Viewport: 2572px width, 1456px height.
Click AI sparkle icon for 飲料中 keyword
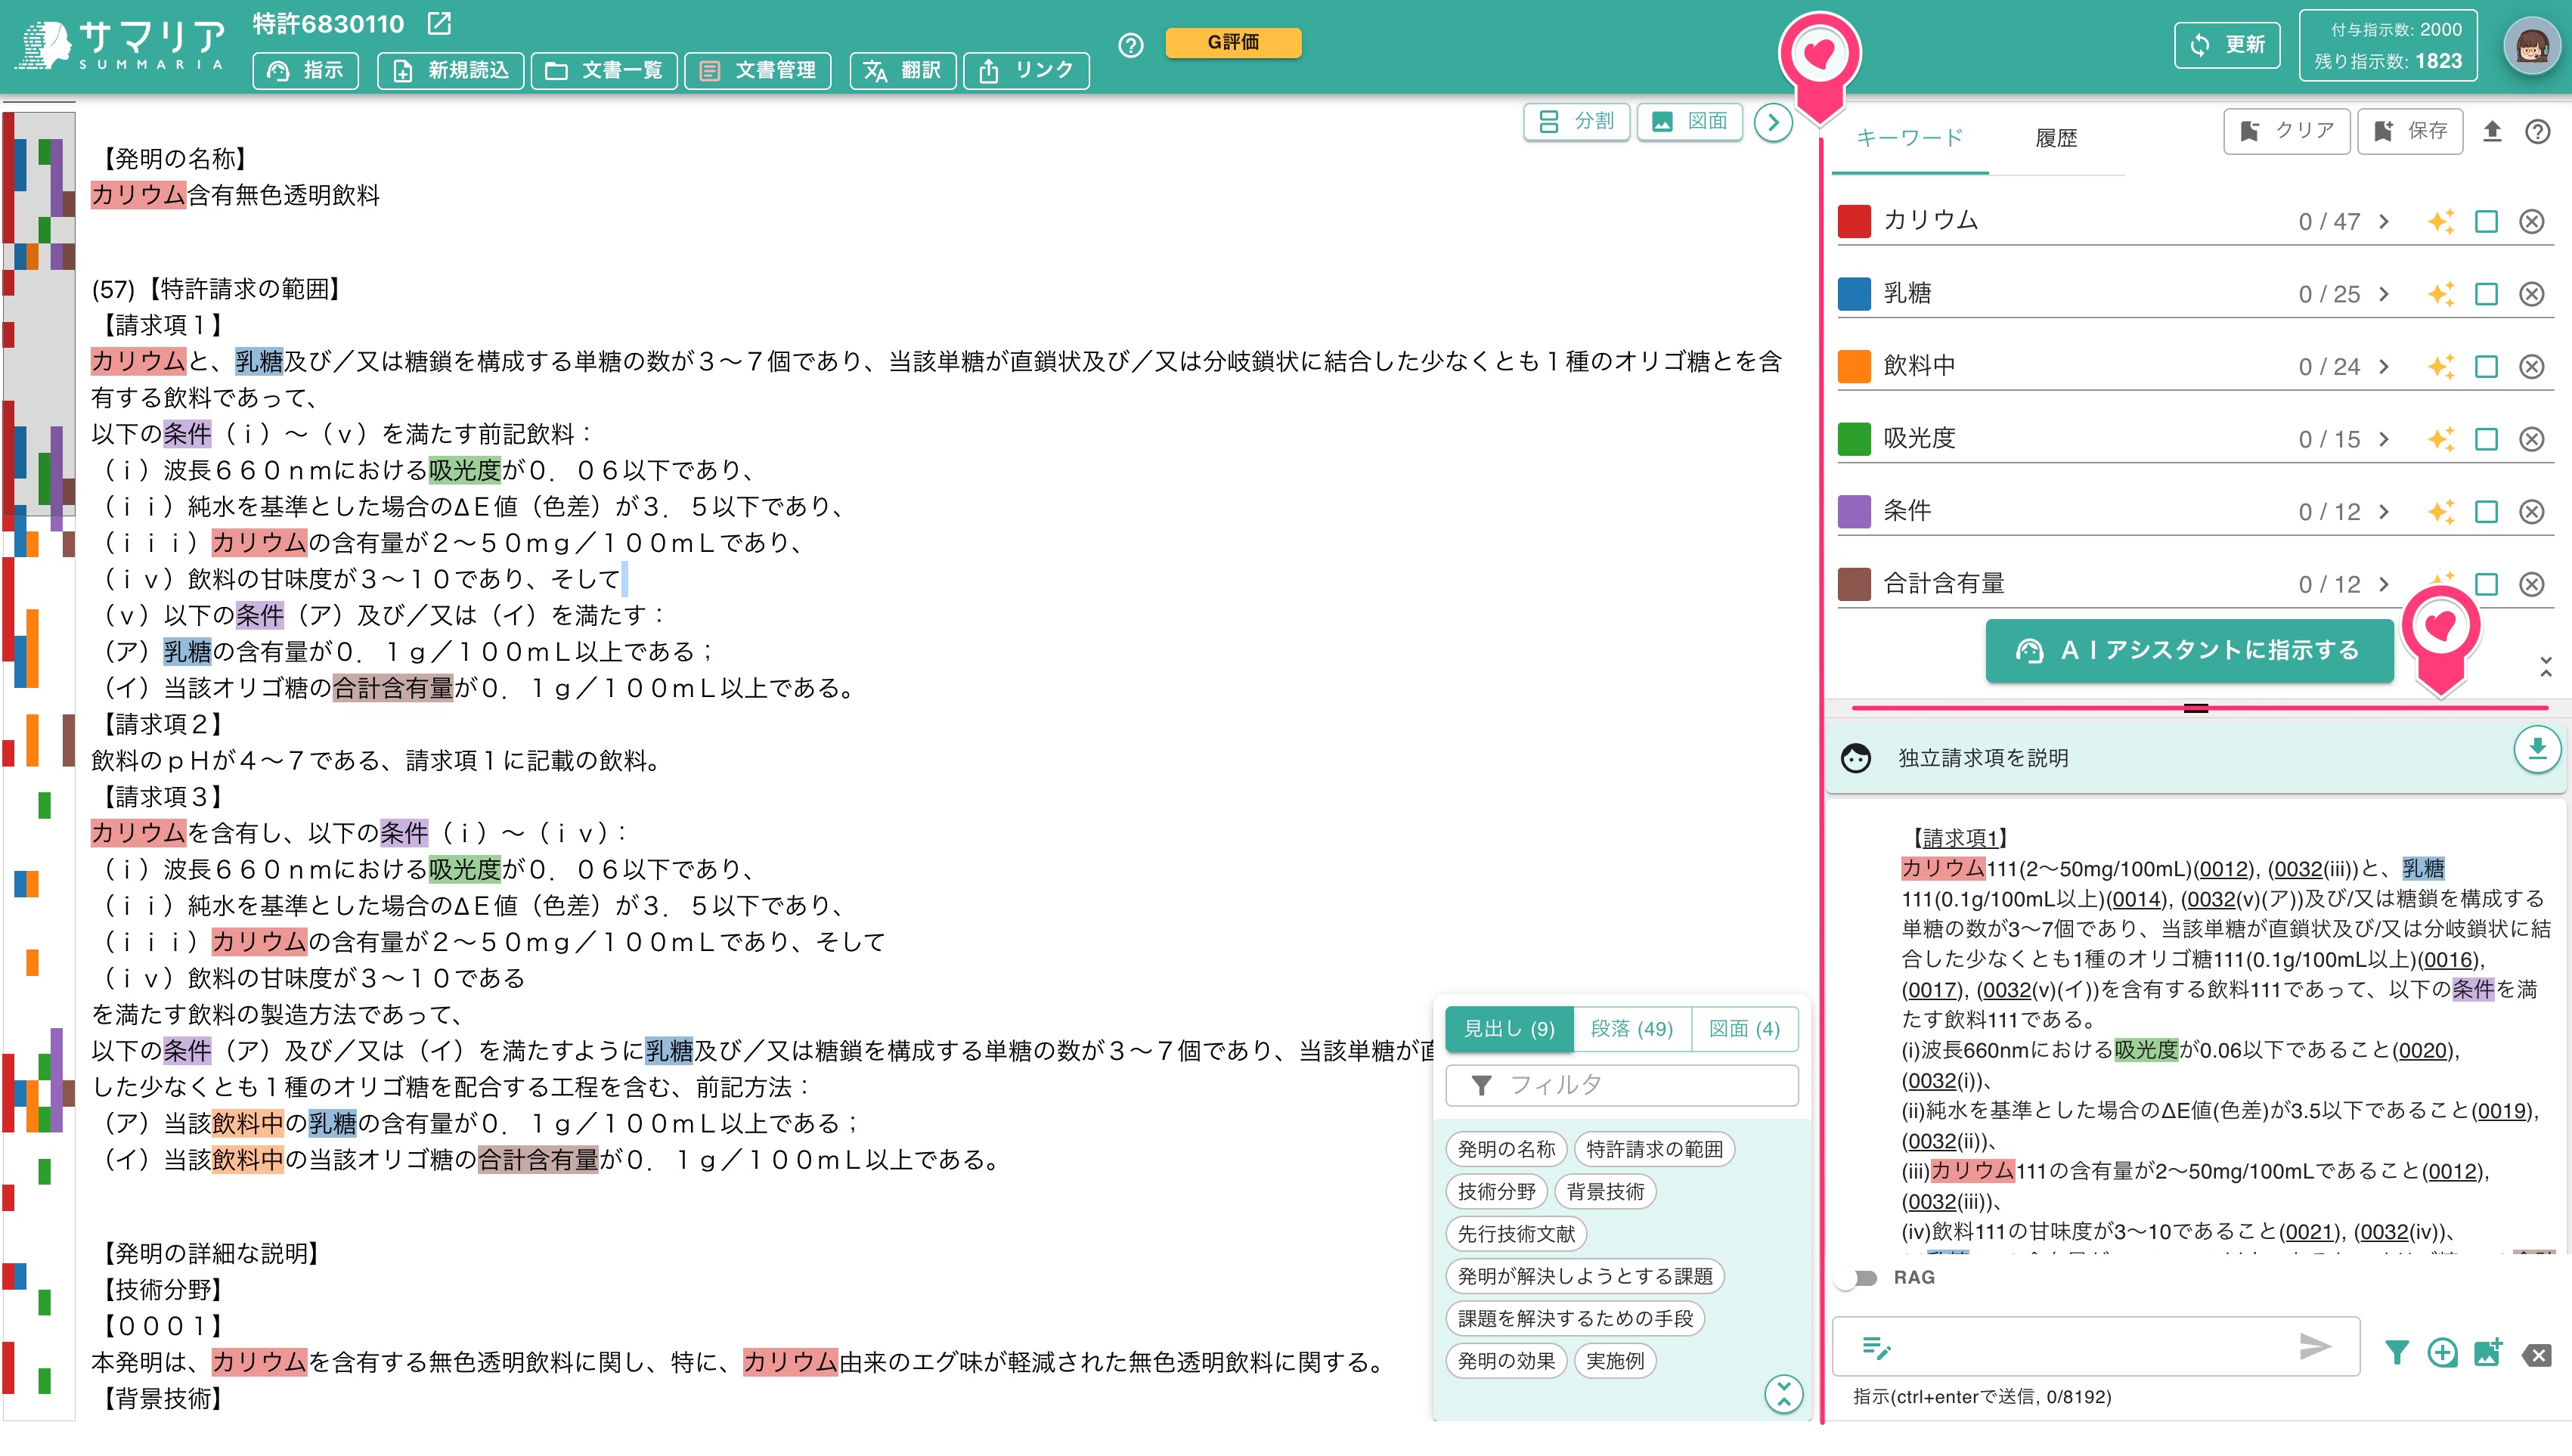pyautogui.click(x=2441, y=367)
